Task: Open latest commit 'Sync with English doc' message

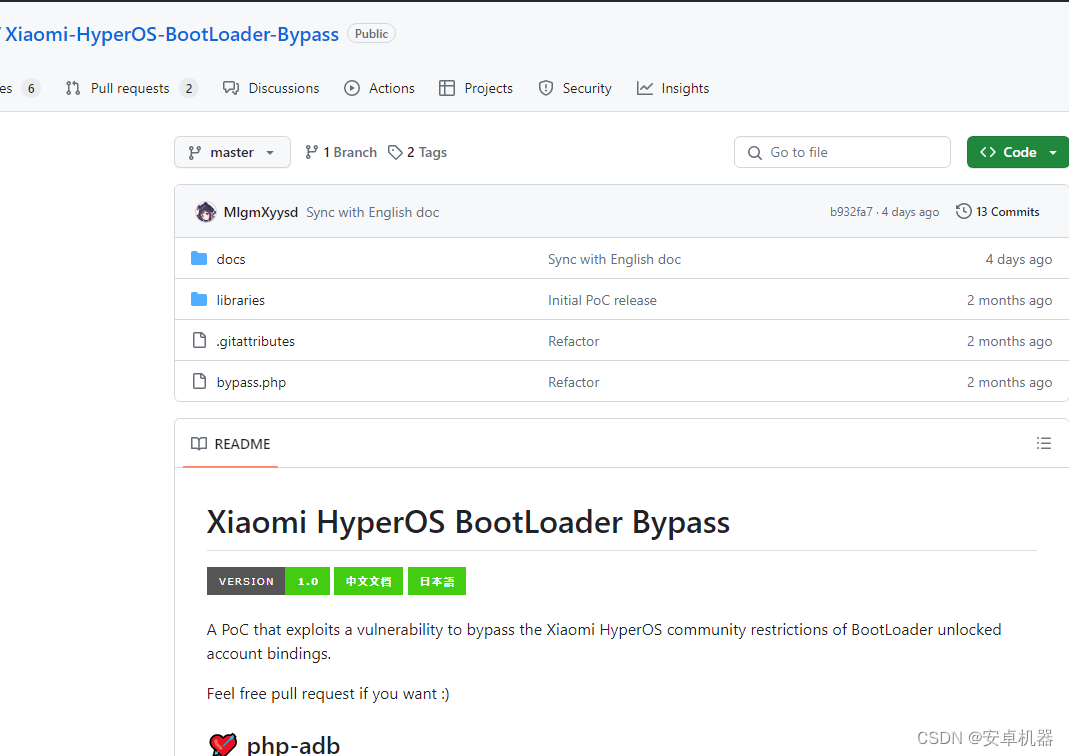Action: point(372,212)
